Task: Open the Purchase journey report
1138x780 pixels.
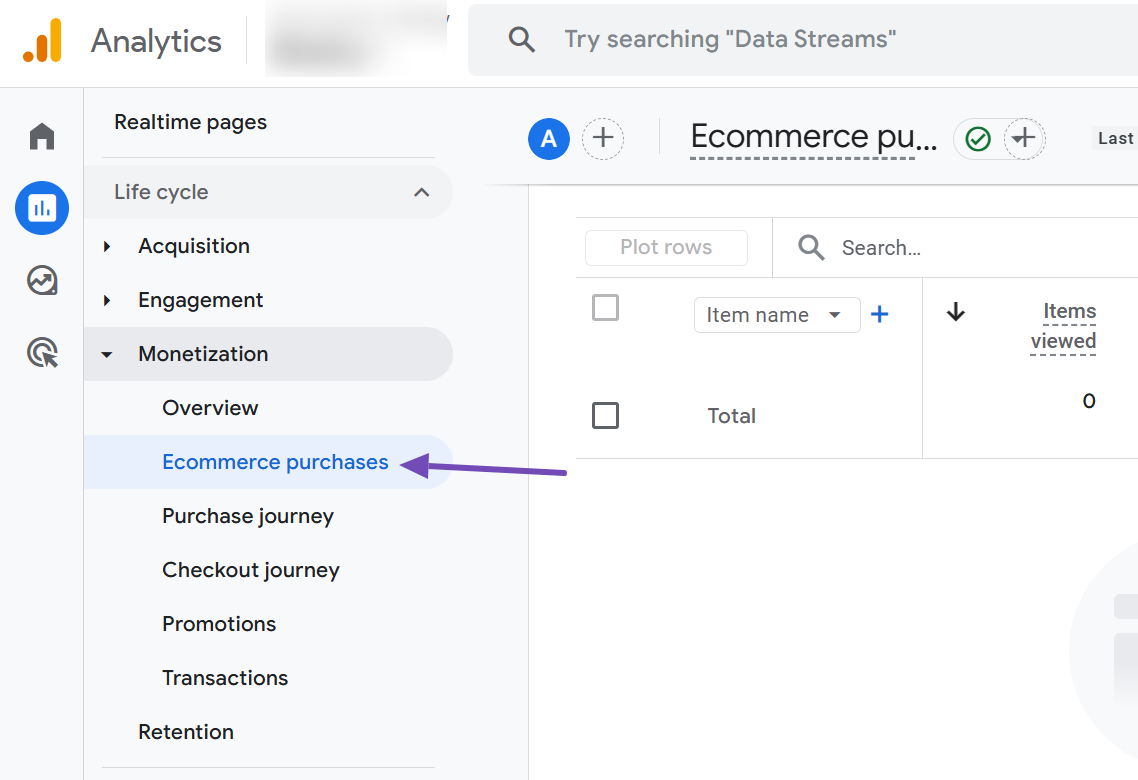Action: pyautogui.click(x=247, y=516)
